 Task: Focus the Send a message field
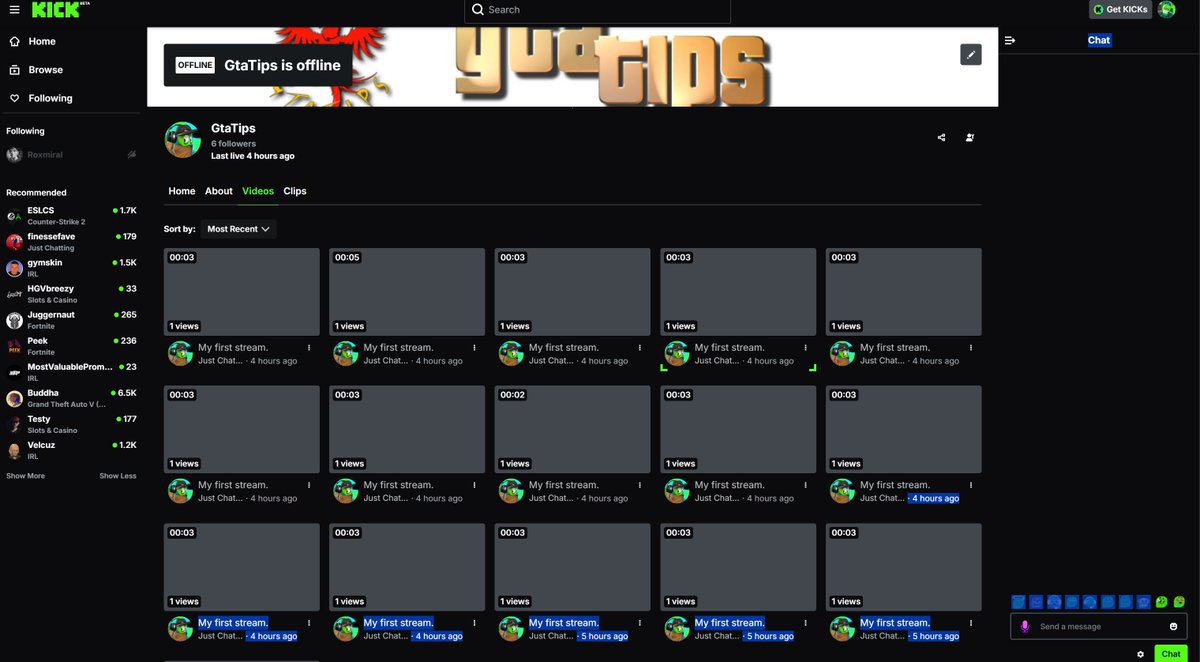point(1098,626)
